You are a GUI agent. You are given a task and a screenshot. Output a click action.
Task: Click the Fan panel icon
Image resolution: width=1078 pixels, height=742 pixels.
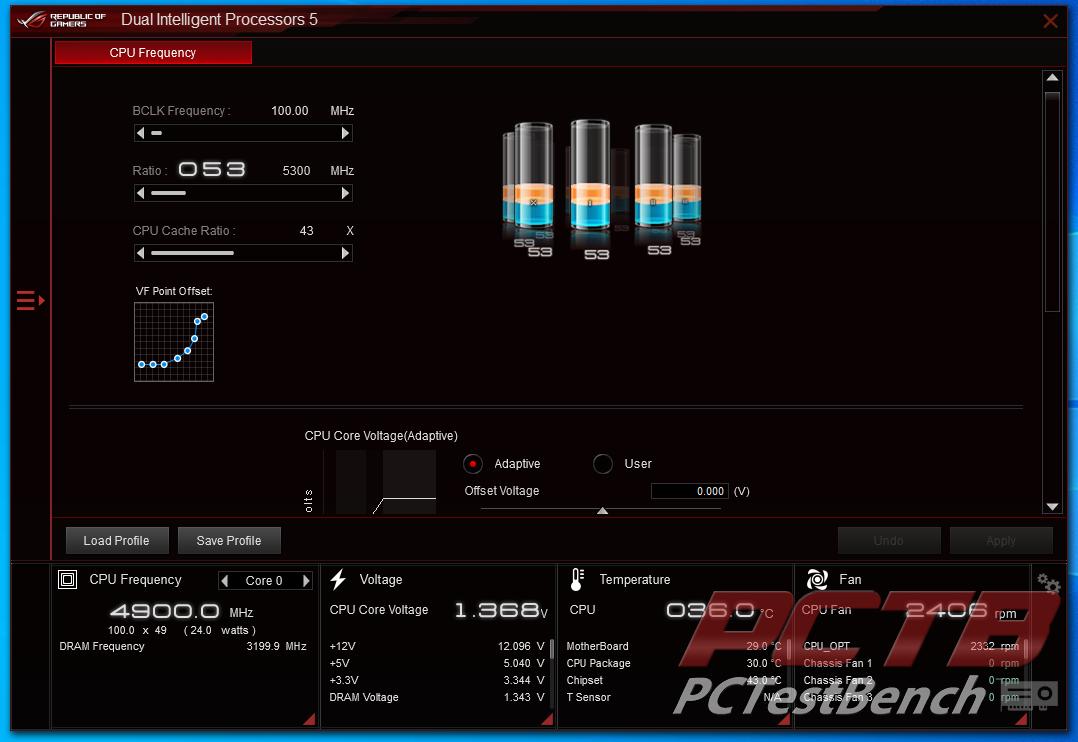817,580
